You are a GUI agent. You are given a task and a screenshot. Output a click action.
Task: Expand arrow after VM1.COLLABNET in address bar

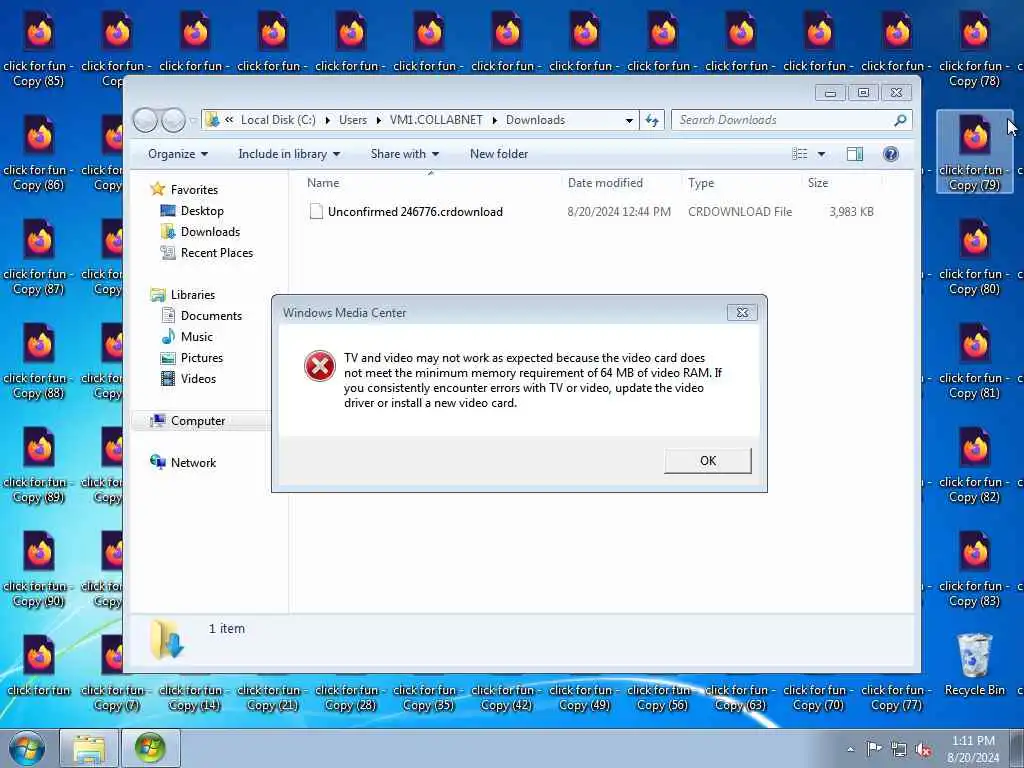[494, 120]
